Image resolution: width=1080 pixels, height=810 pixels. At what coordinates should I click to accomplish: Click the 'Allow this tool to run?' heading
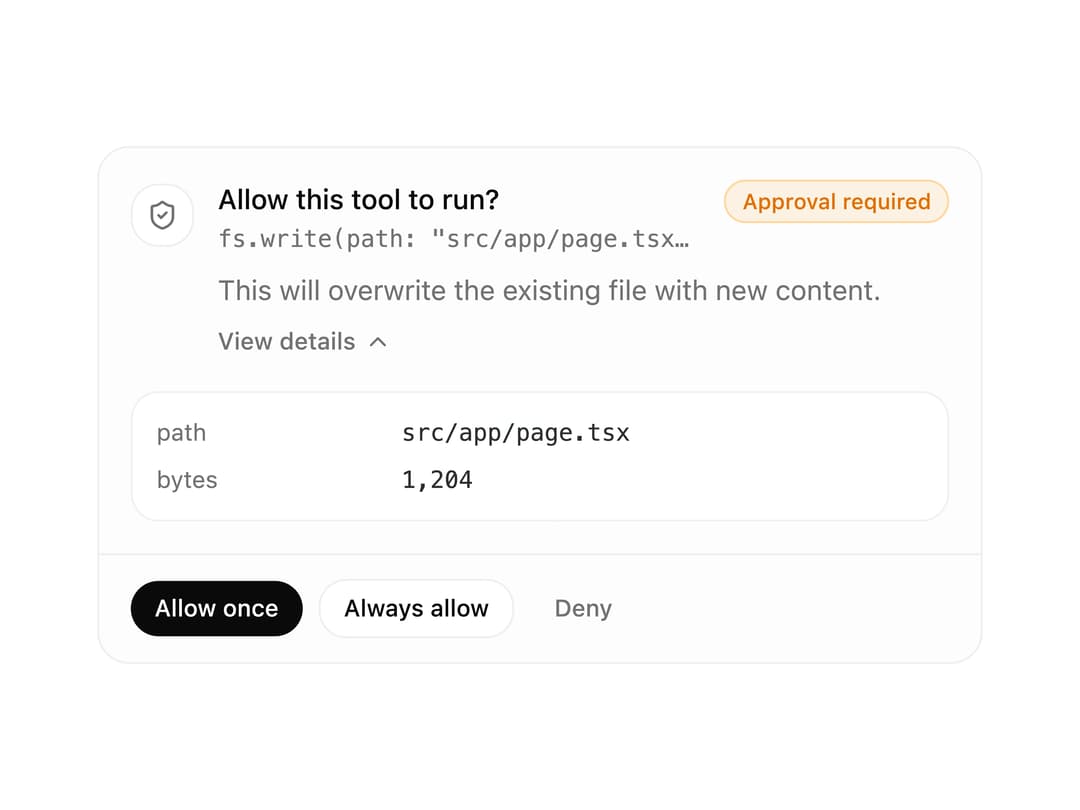tap(358, 200)
